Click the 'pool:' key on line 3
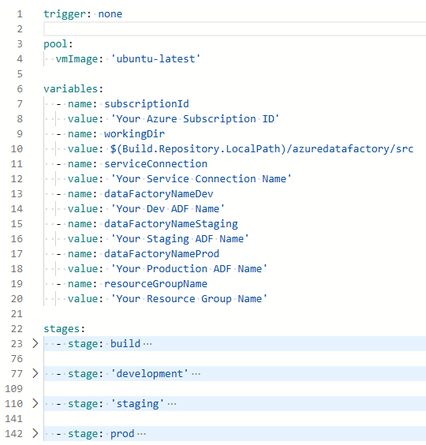426x445 pixels. (x=58, y=44)
